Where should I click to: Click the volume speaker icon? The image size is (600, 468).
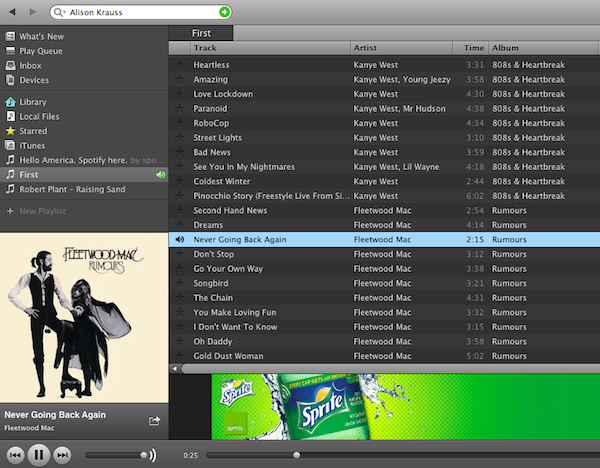tap(153, 455)
